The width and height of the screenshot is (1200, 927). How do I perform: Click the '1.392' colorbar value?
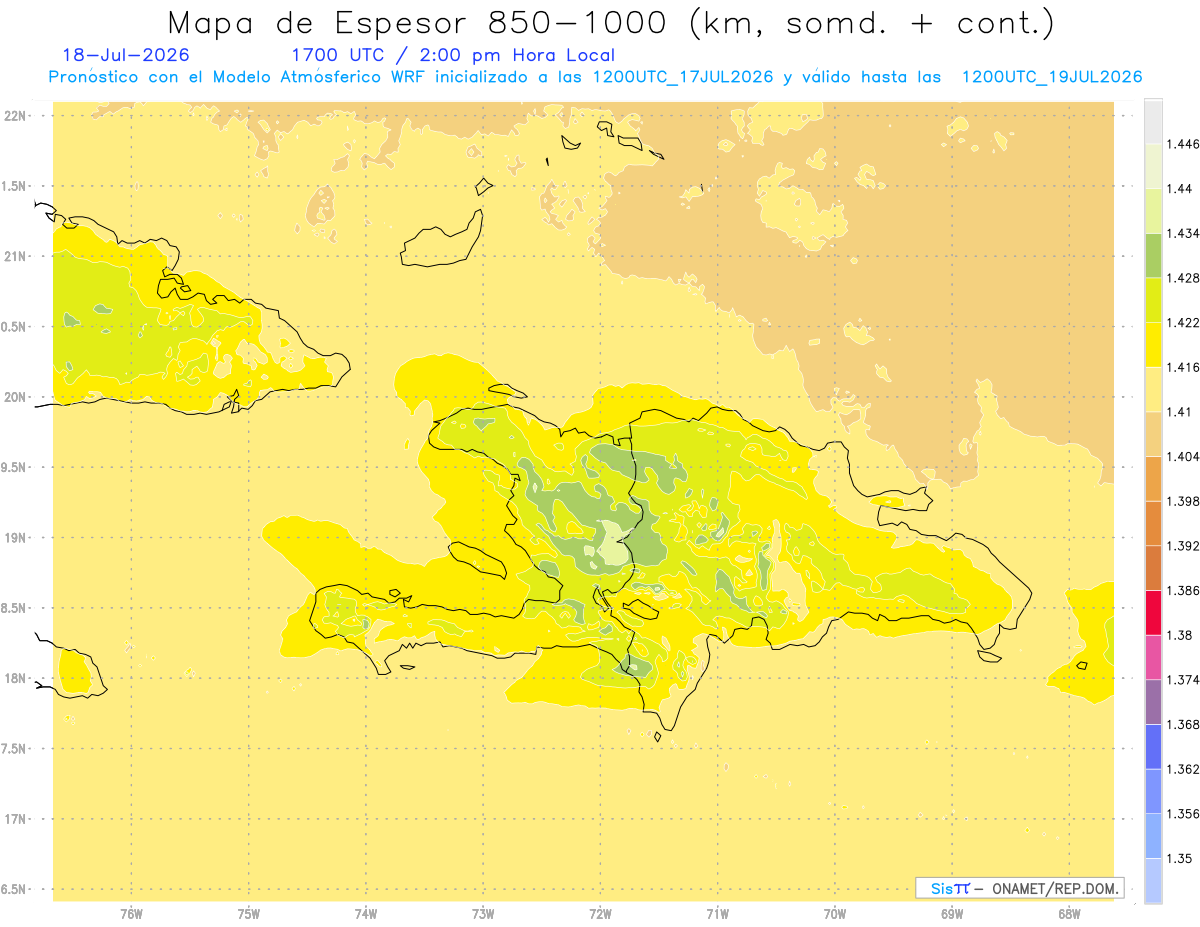click(x=1184, y=546)
